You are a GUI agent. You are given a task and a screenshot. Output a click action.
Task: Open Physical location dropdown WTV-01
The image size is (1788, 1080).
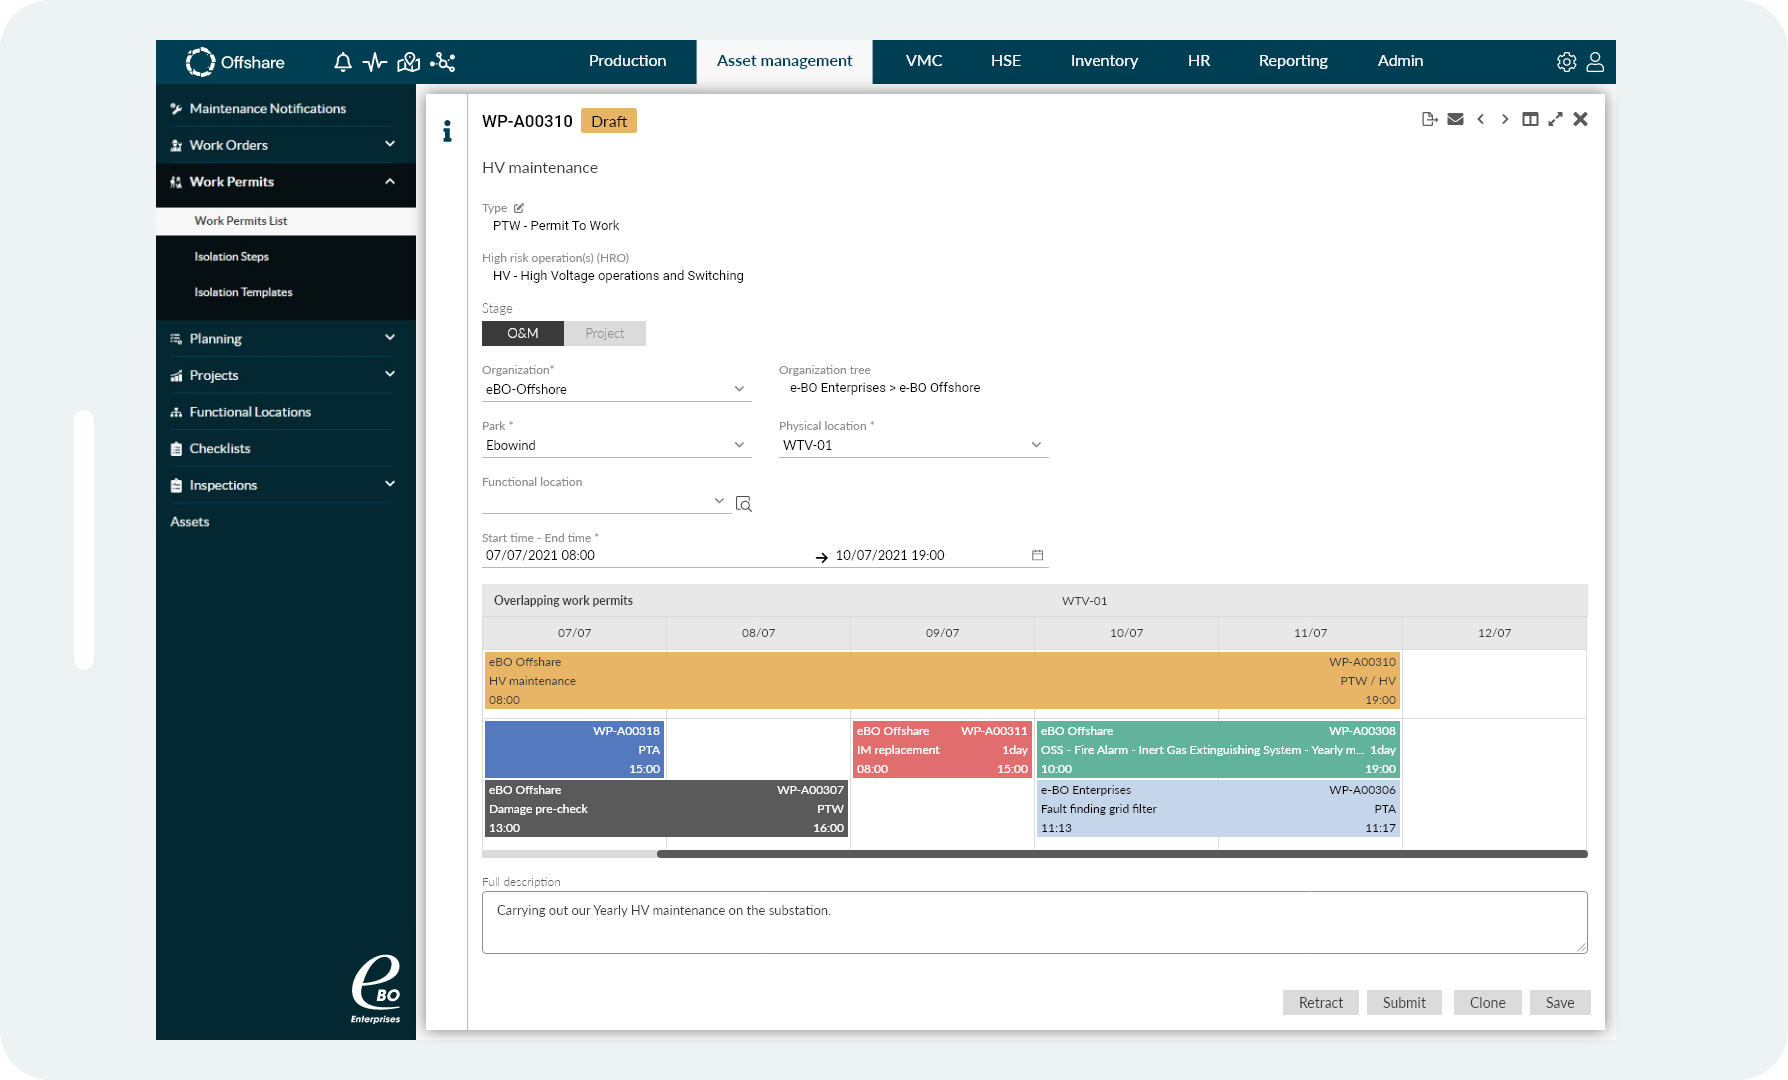913,445
